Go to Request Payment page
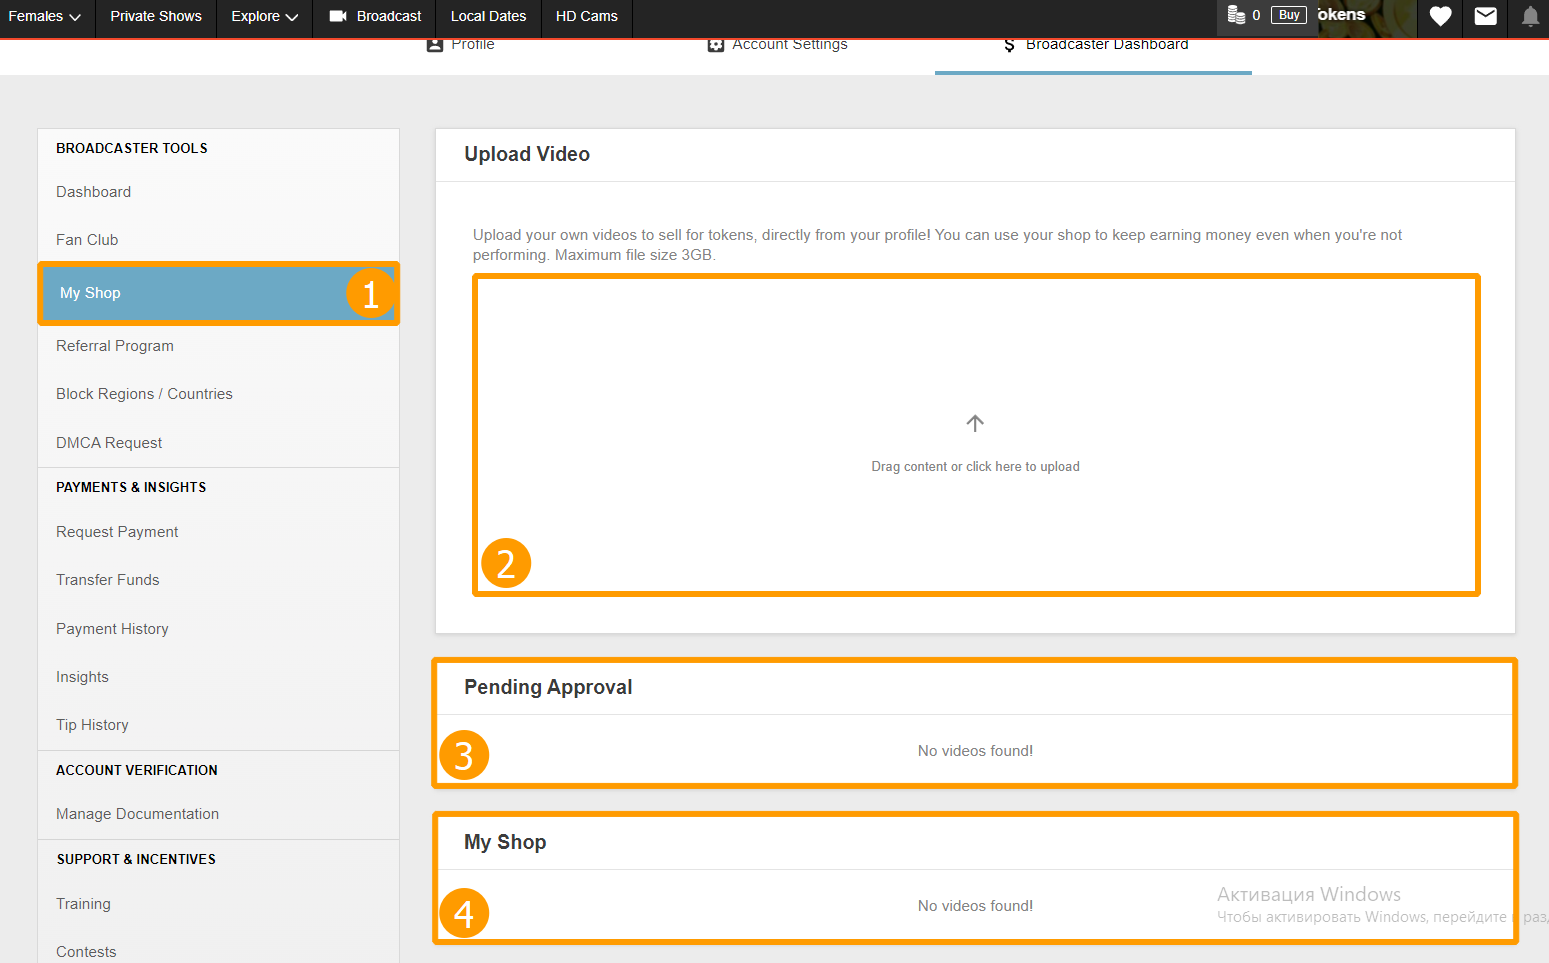This screenshot has width=1549, height=963. (117, 532)
